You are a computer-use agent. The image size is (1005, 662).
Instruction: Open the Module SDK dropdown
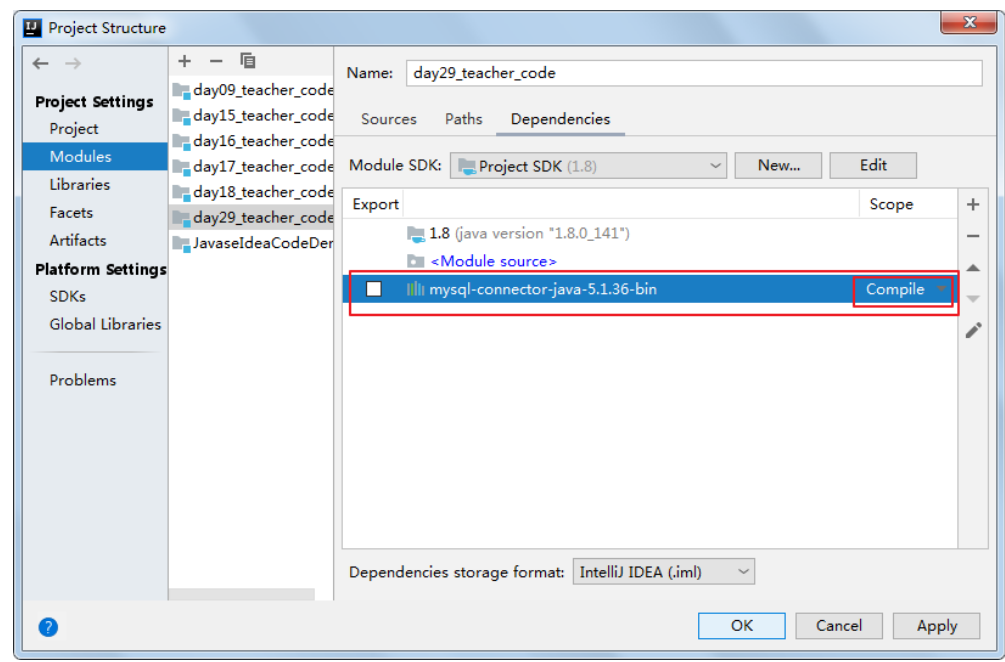coord(588,166)
